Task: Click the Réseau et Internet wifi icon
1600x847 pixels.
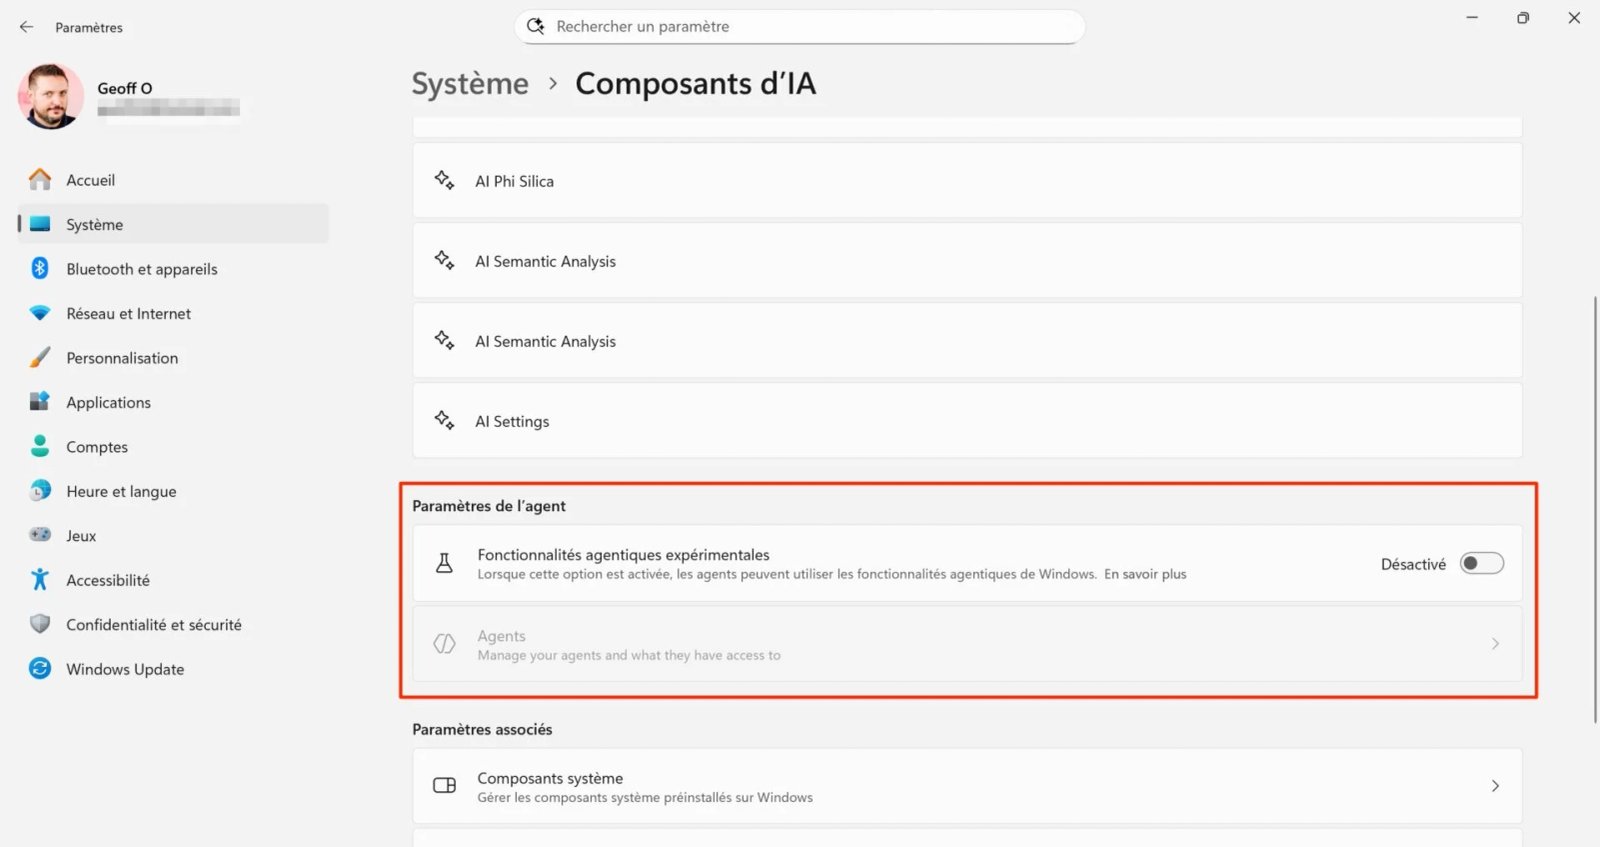Action: [x=40, y=313]
